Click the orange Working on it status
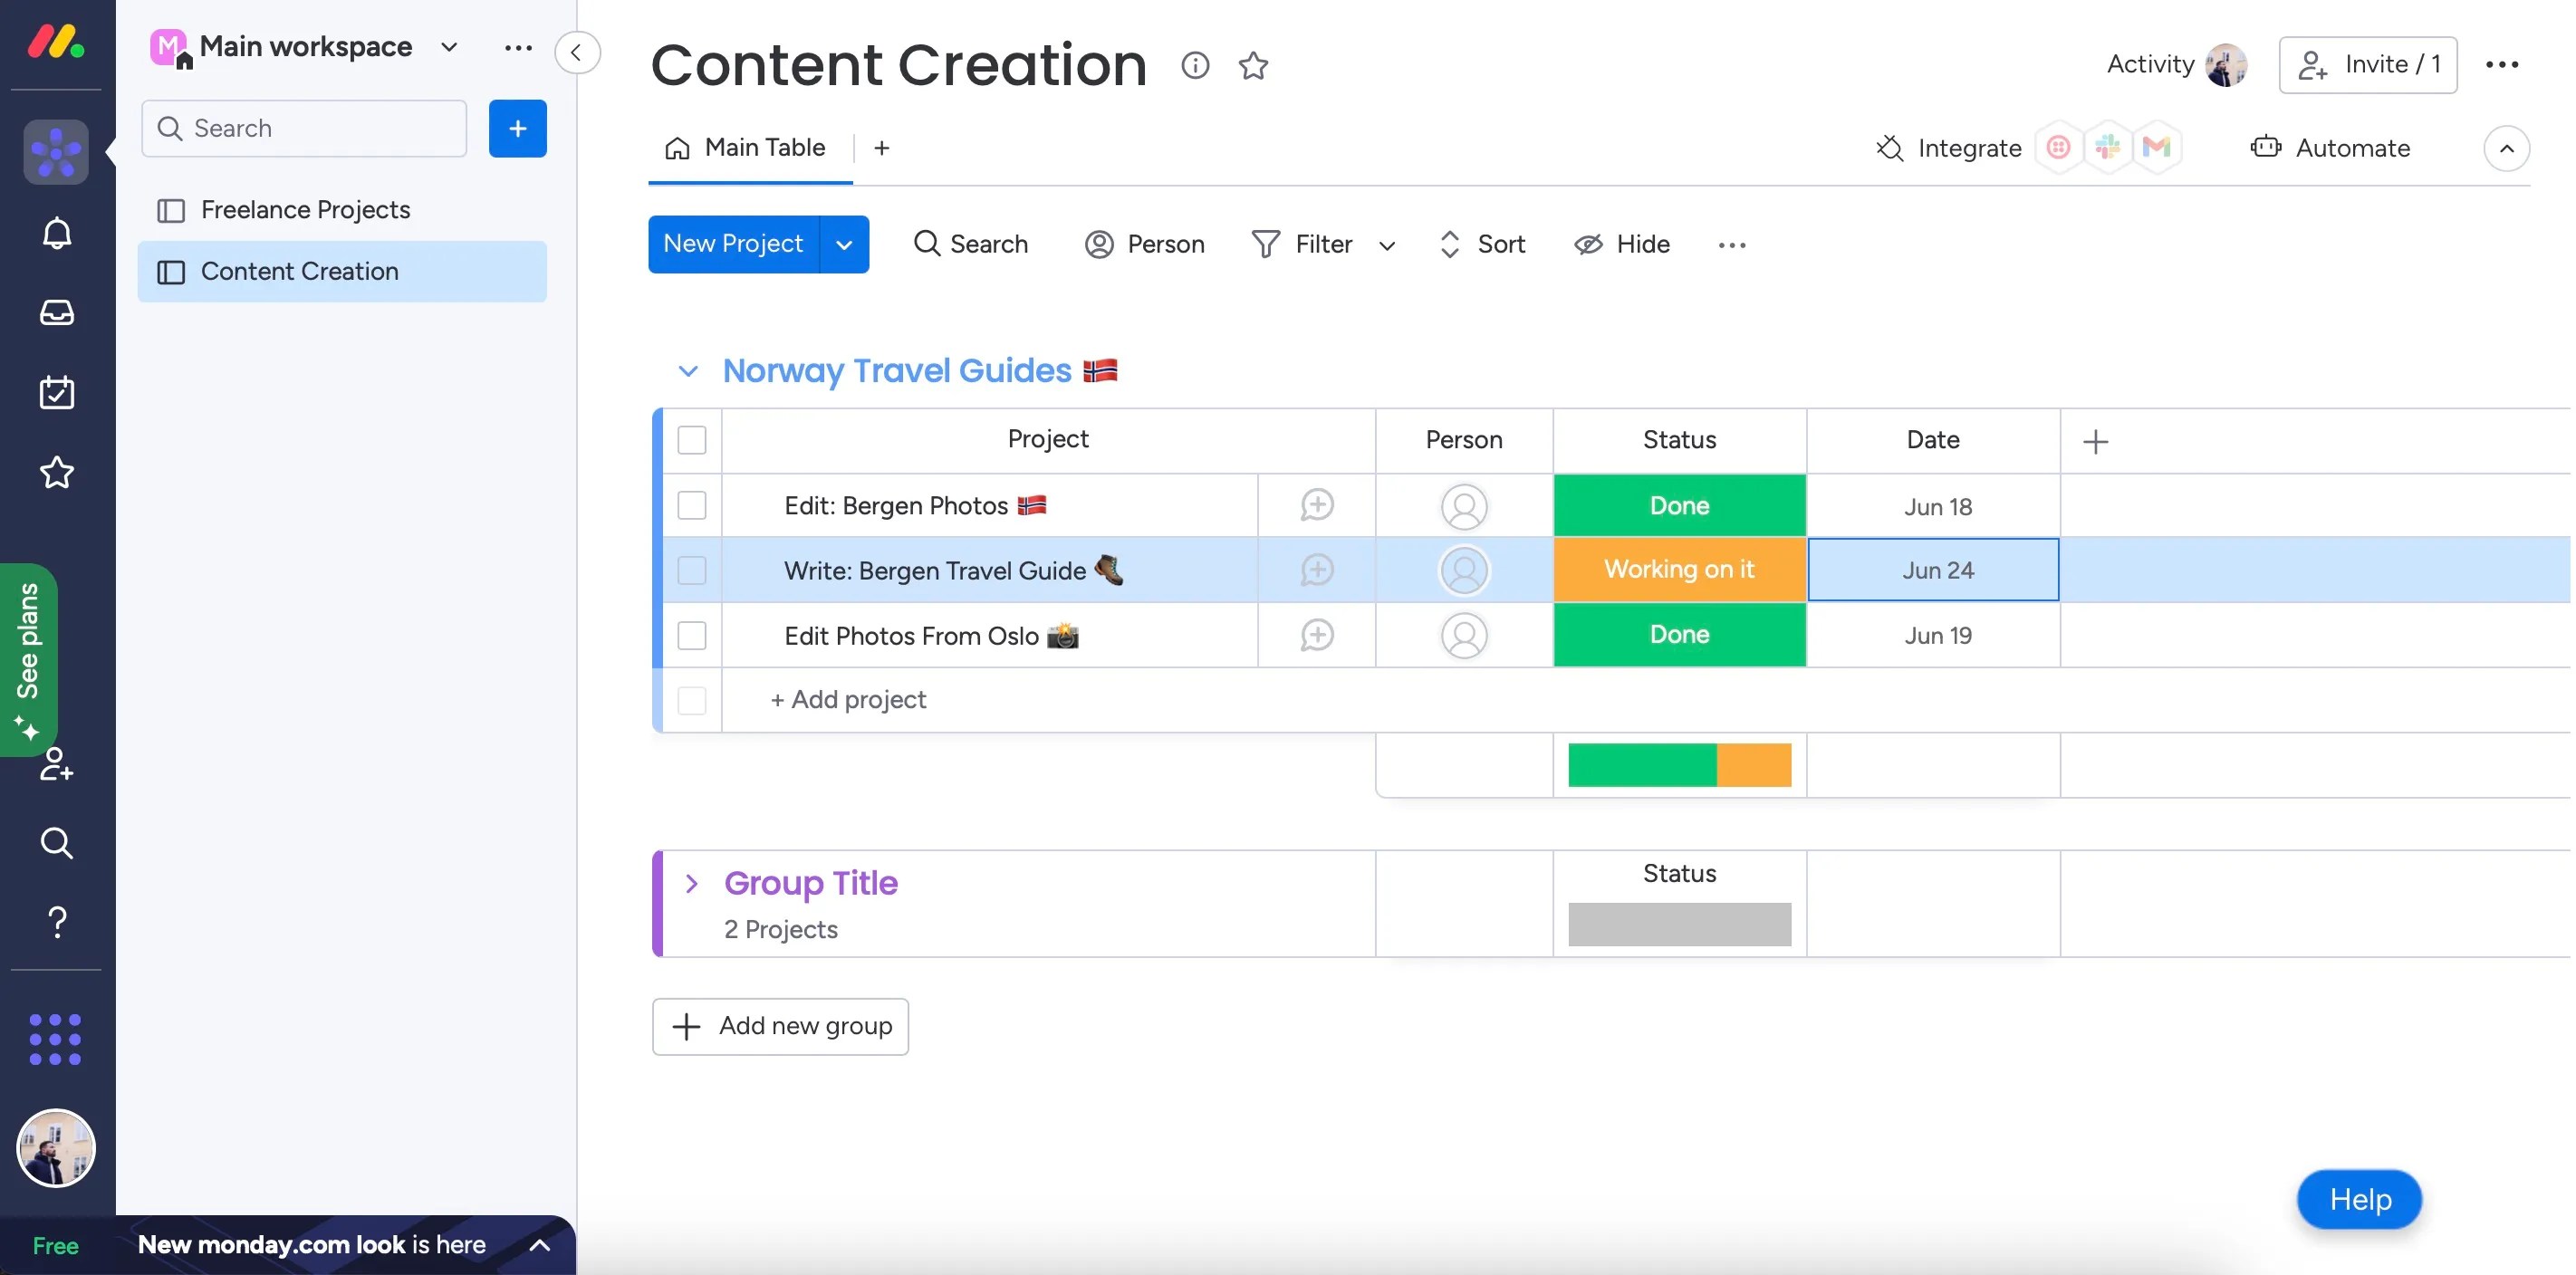2576x1275 pixels. [1678, 570]
